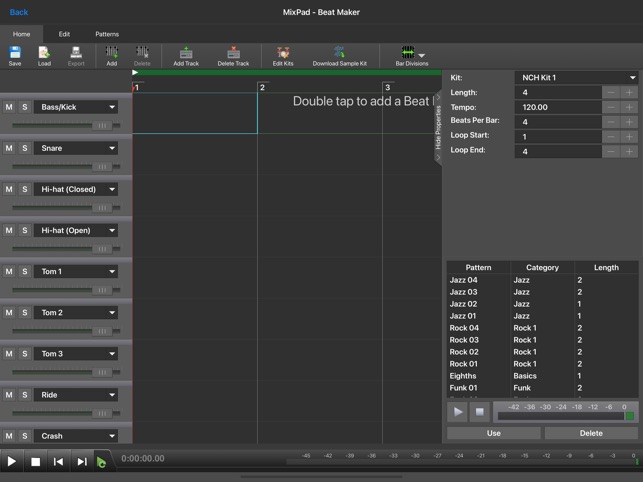
Task: Mute the Ride track
Action: (9, 395)
